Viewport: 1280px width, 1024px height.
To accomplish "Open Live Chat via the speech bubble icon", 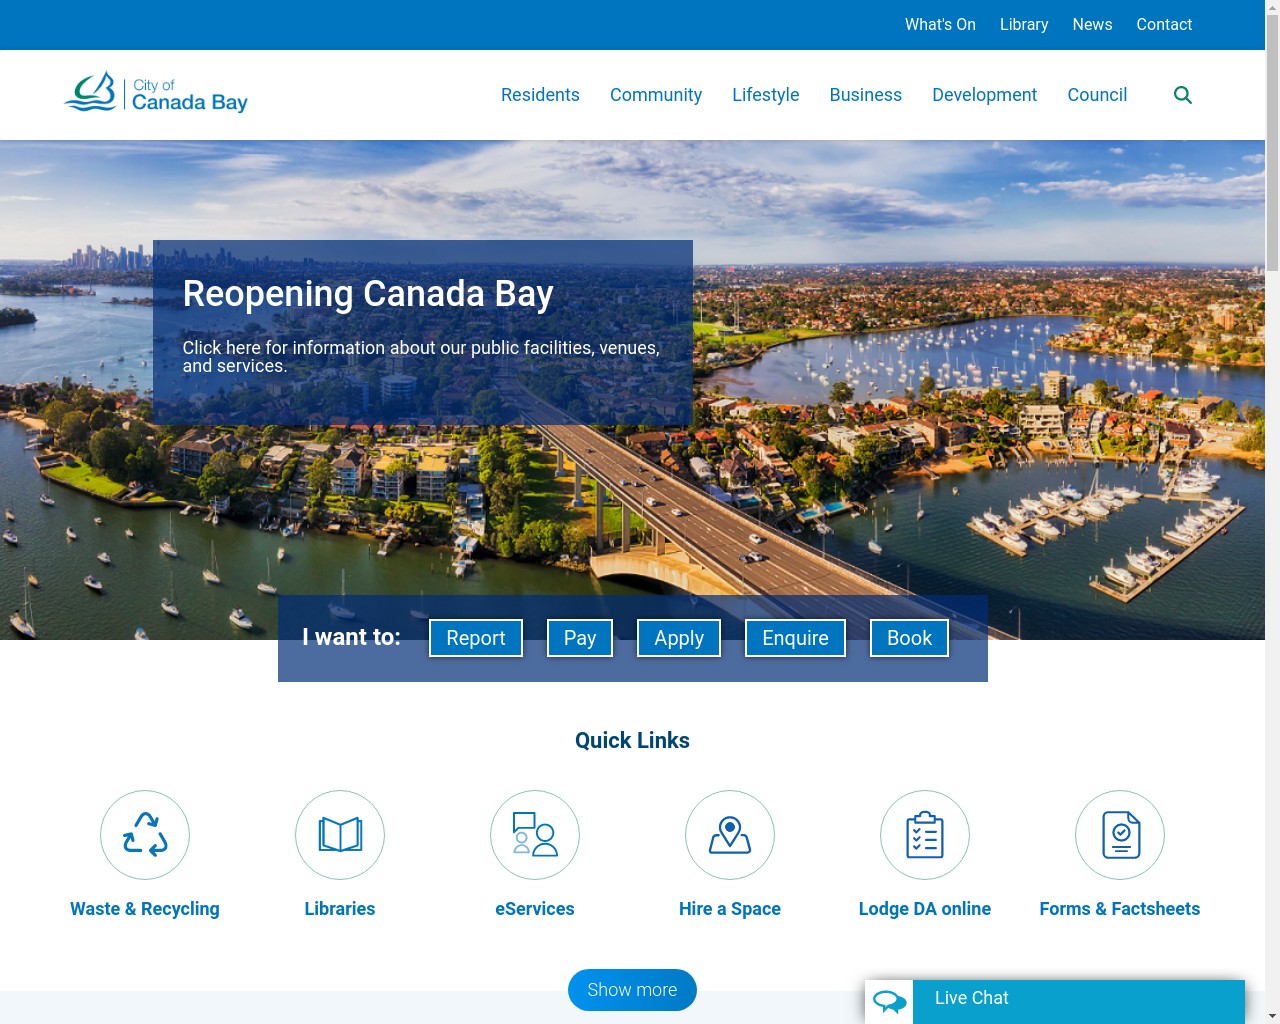I will (888, 998).
